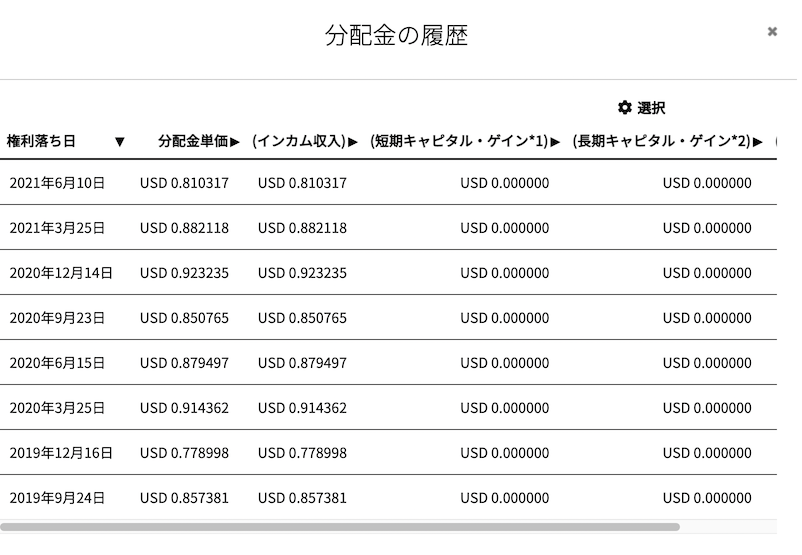802x555 pixels.
Task: Click the 2019年9月24日 date cell
Action: (x=57, y=498)
